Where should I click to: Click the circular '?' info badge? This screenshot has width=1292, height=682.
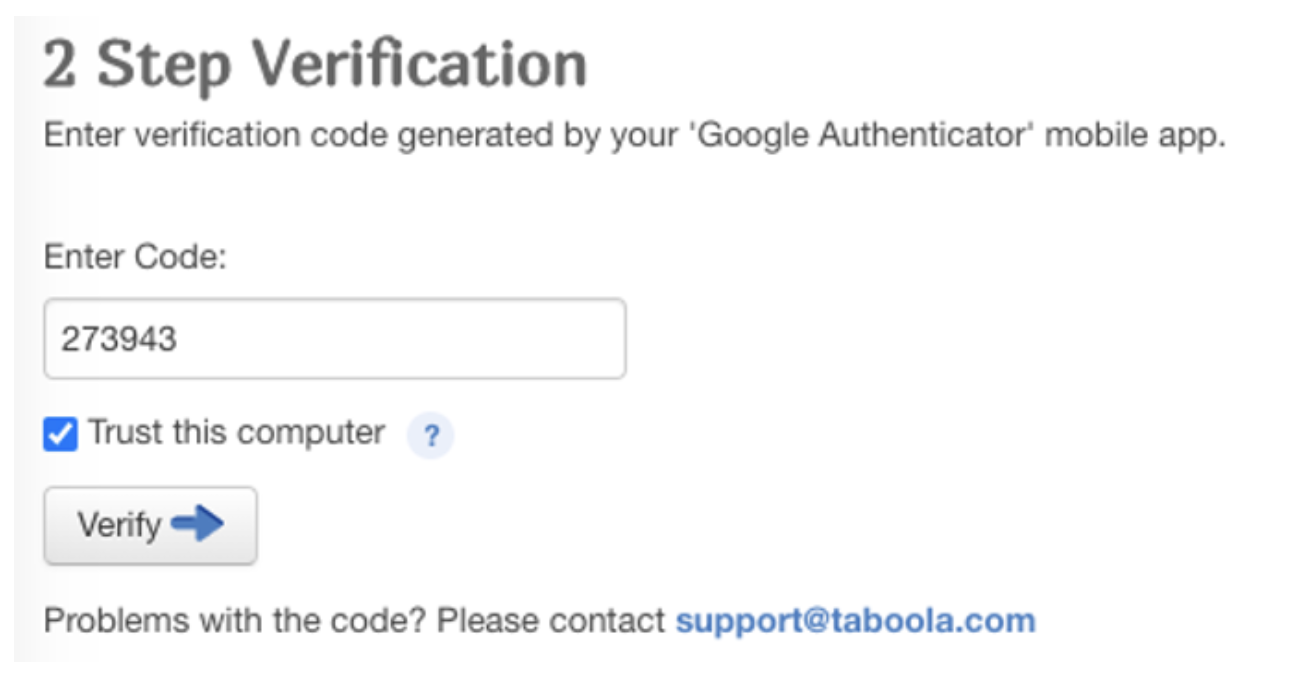point(430,436)
